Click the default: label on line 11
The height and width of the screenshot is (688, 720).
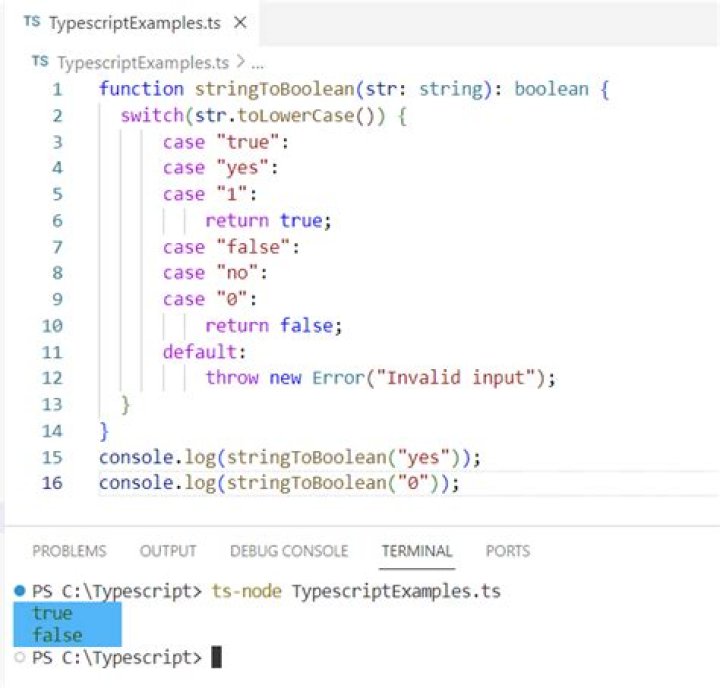[x=205, y=352]
